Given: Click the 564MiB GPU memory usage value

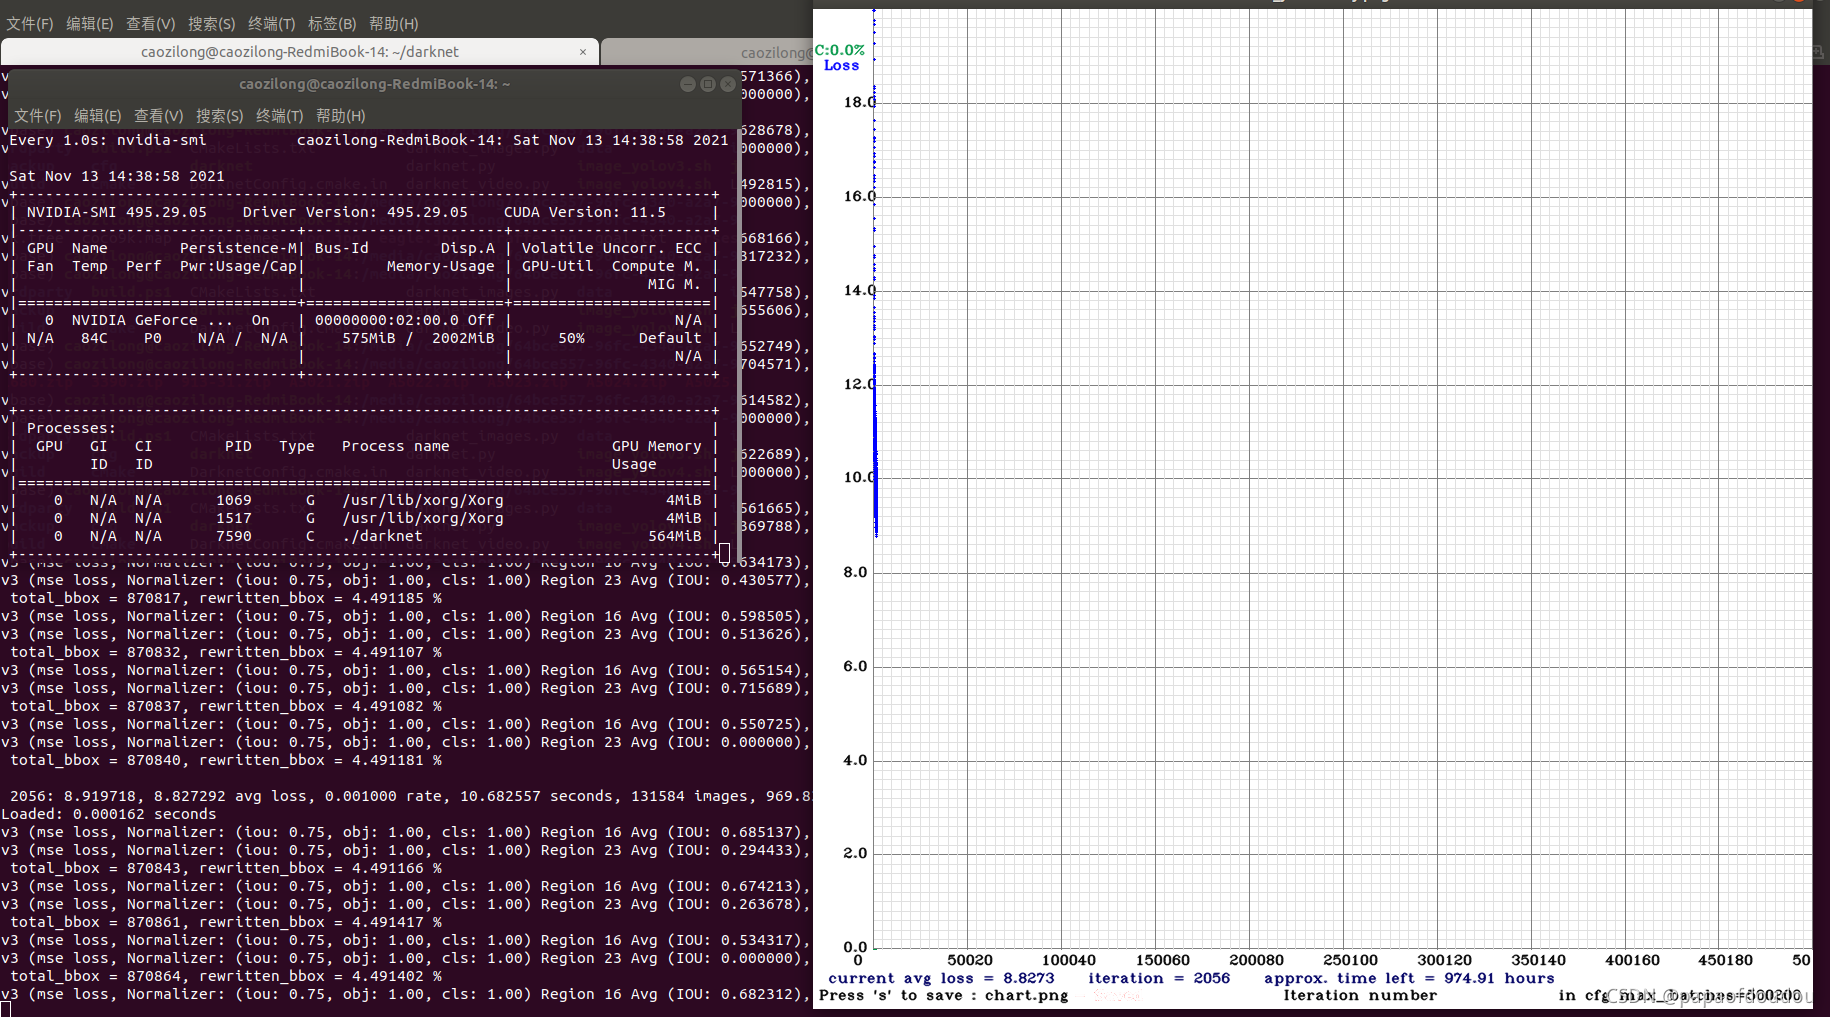Looking at the screenshot, I should click(x=675, y=536).
